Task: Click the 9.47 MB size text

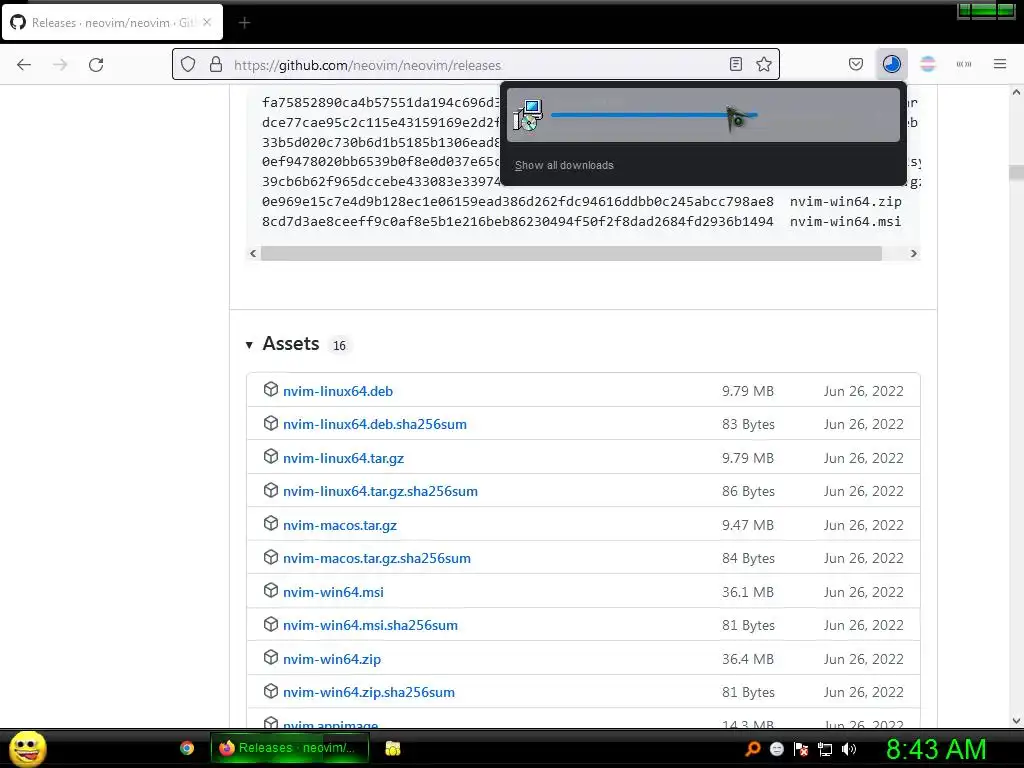Action: pos(748,525)
